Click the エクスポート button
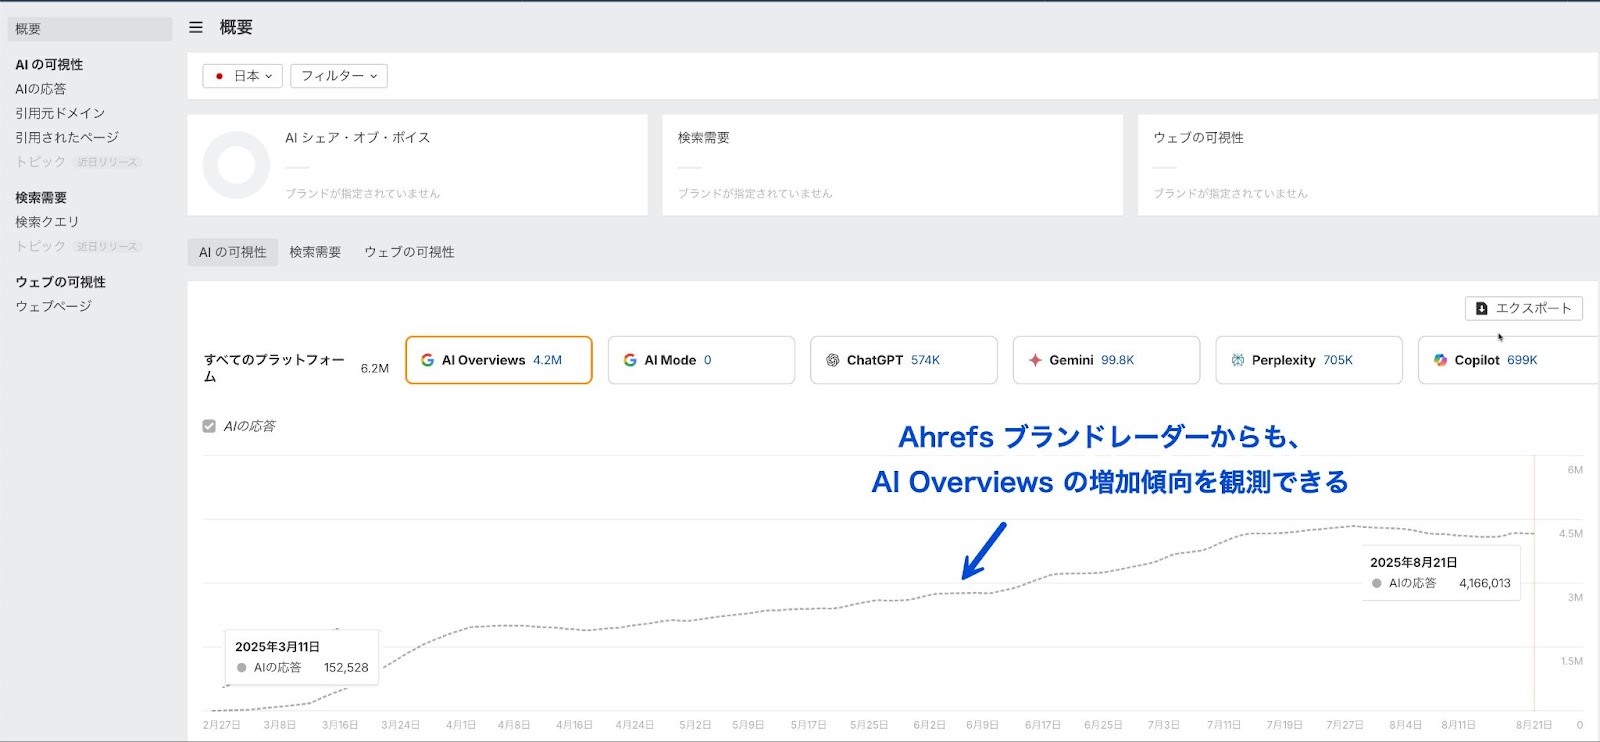Viewport: 1600px width, 742px height. tap(1524, 308)
